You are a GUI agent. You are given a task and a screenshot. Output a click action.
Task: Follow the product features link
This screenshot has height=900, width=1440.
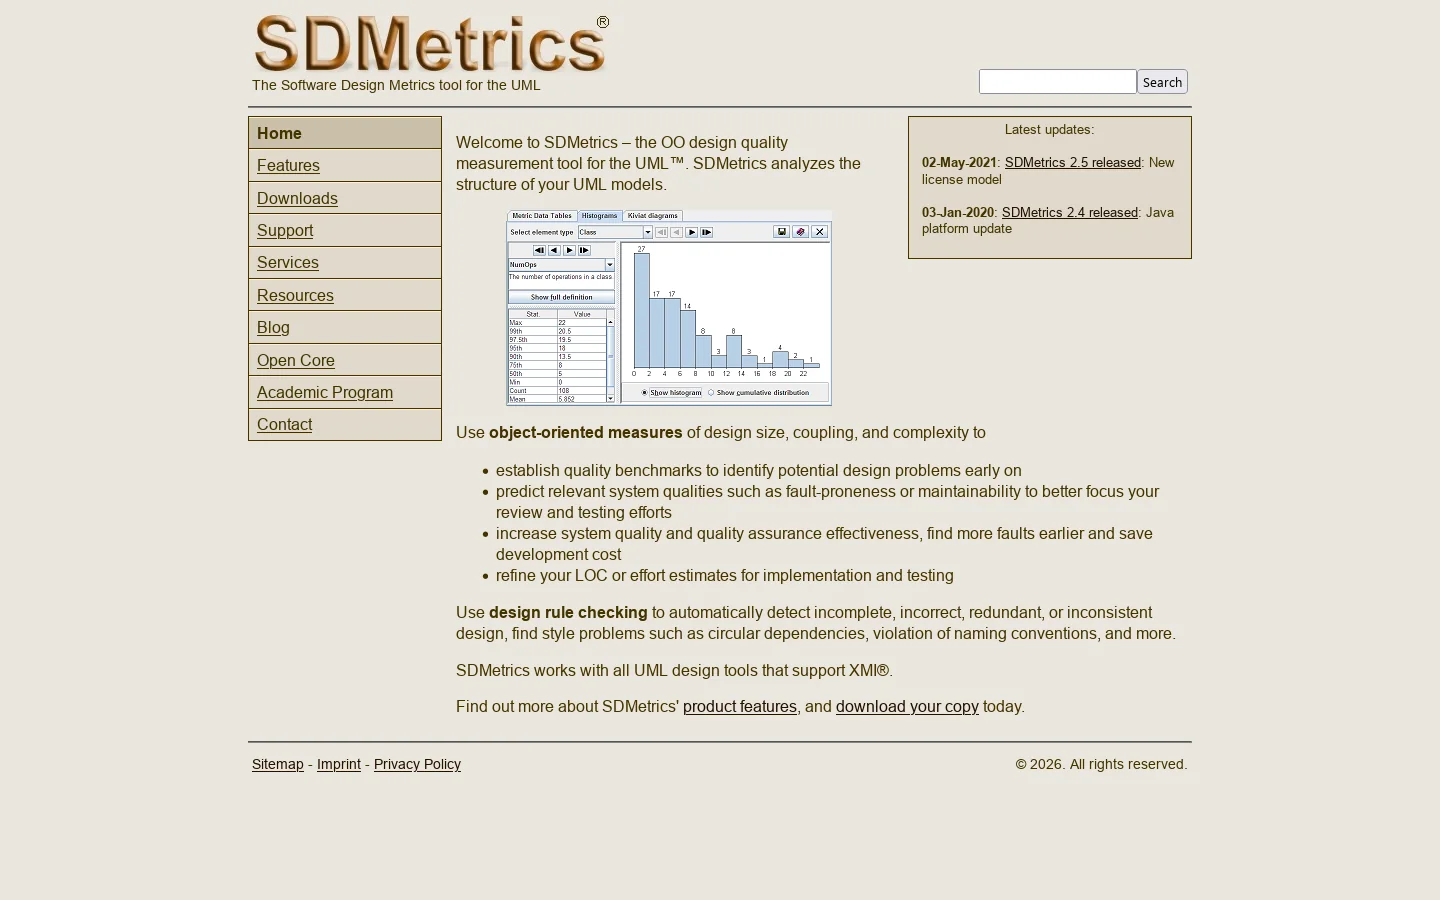pyautogui.click(x=740, y=707)
